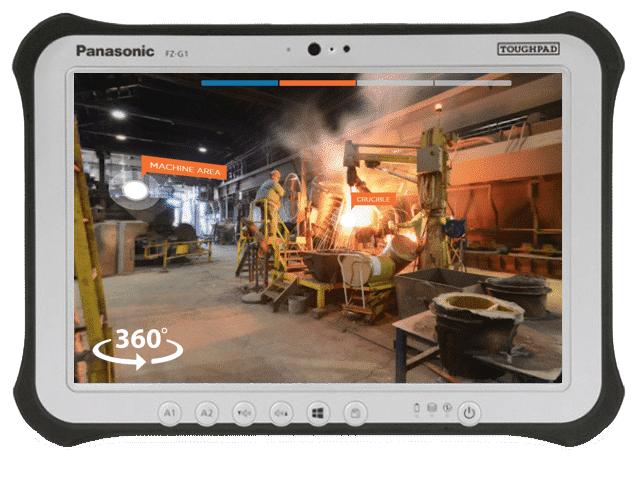Click the FZ-G1 model label
Viewport: 640px width, 482px height.
click(177, 53)
